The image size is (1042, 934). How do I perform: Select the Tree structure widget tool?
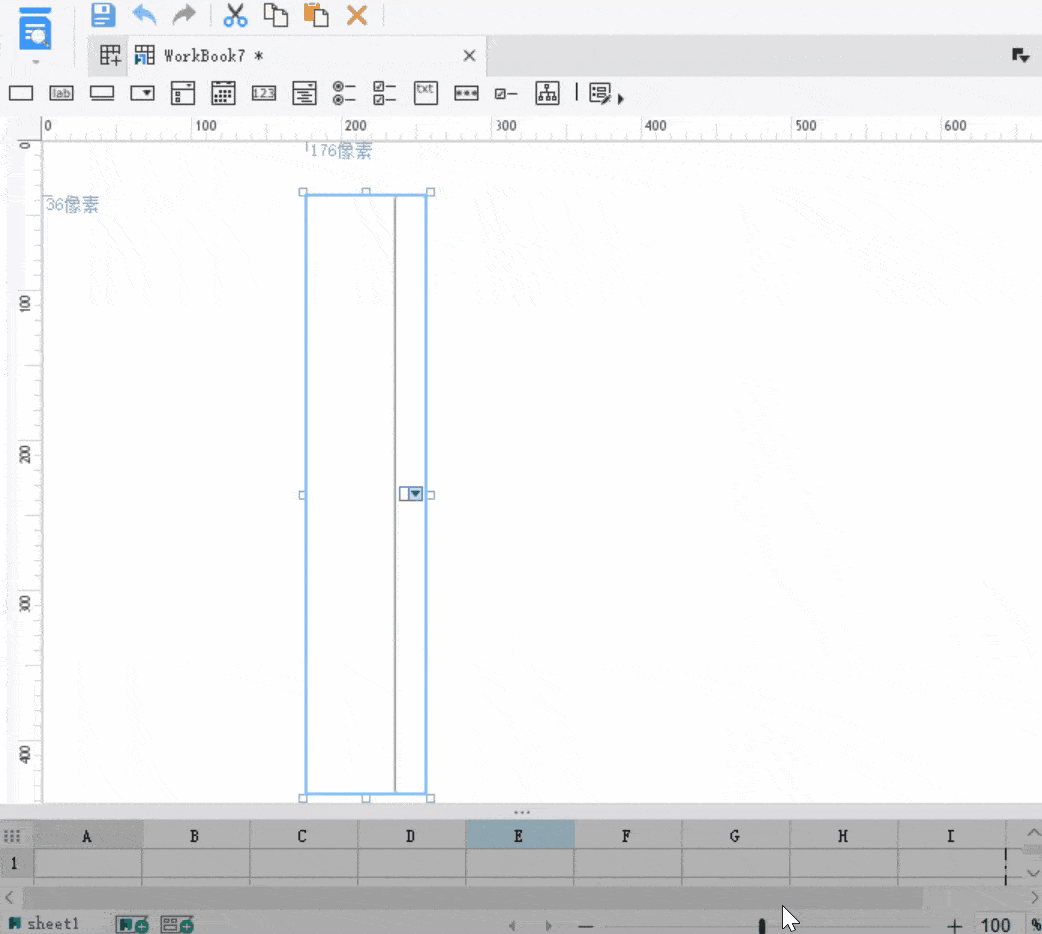coord(547,93)
